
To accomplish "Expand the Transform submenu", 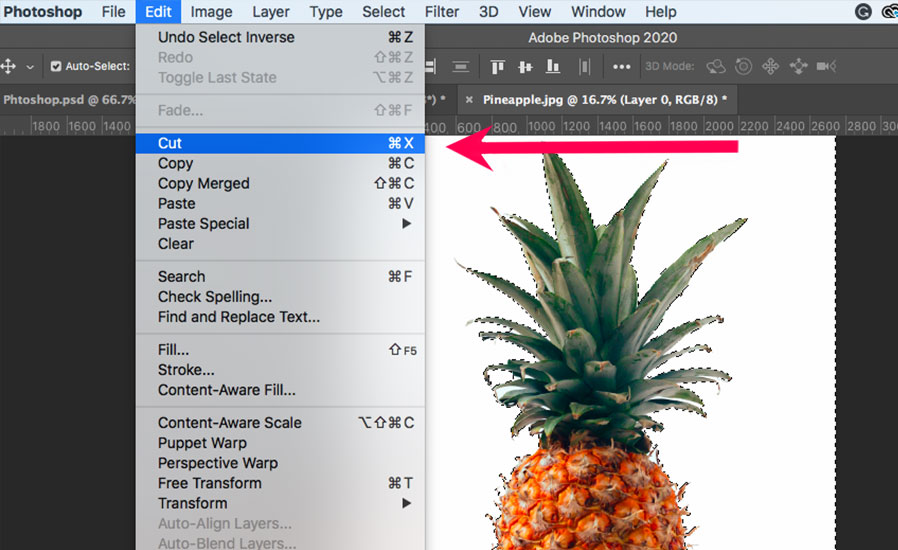I will click(281, 504).
